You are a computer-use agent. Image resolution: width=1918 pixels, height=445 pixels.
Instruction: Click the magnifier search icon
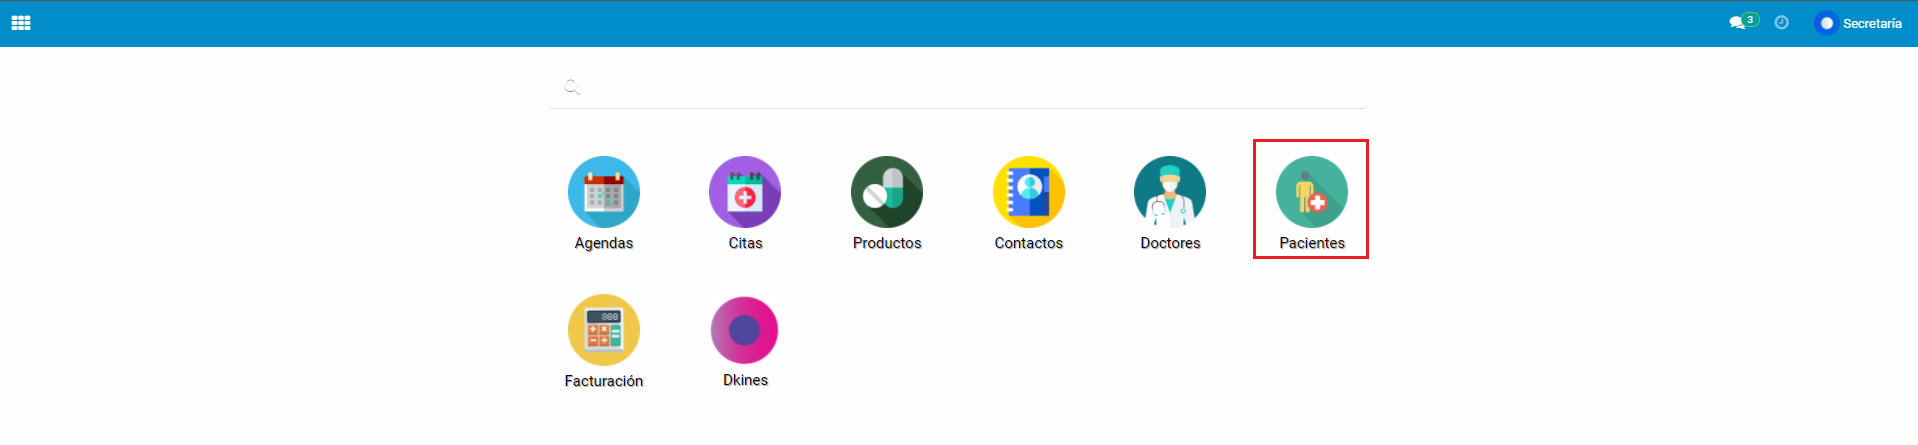(572, 87)
